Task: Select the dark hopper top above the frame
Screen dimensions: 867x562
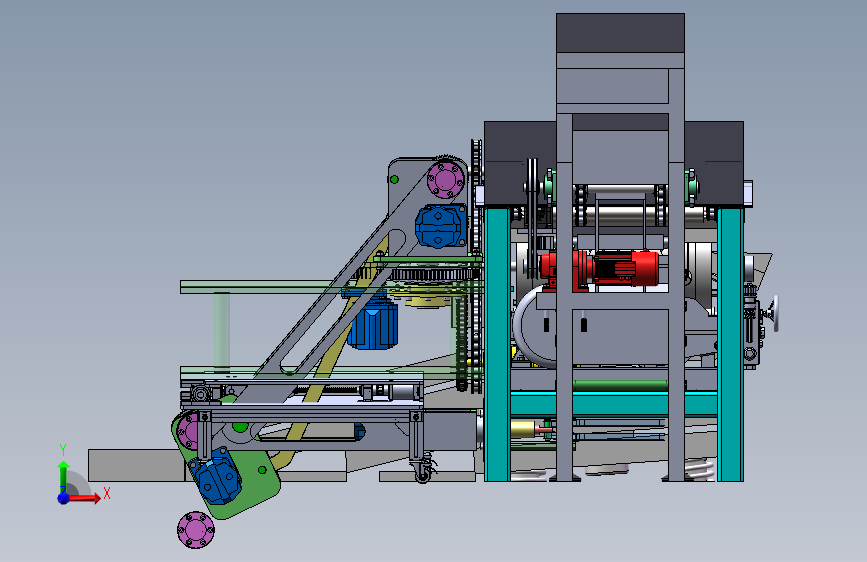Action: 620,33
